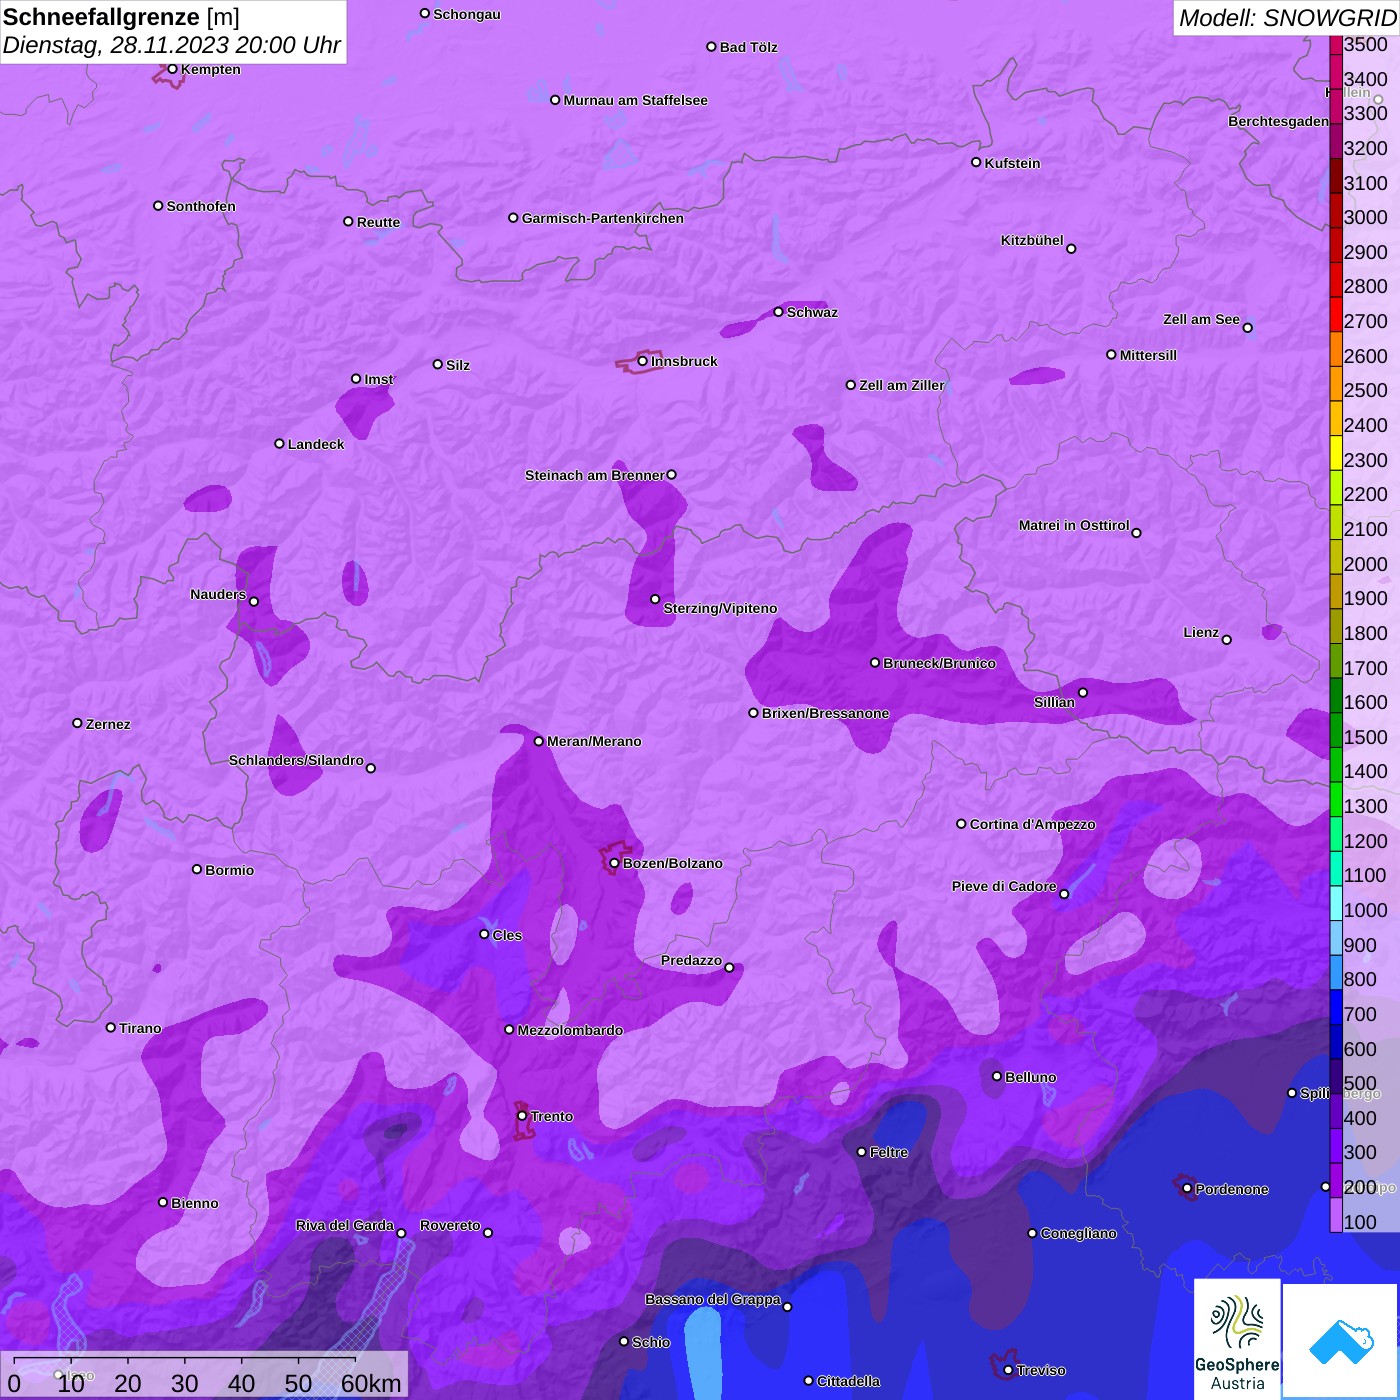The image size is (1400, 1400).
Task: Click the 'Berchtesgaden' label
Action: coord(1278,121)
